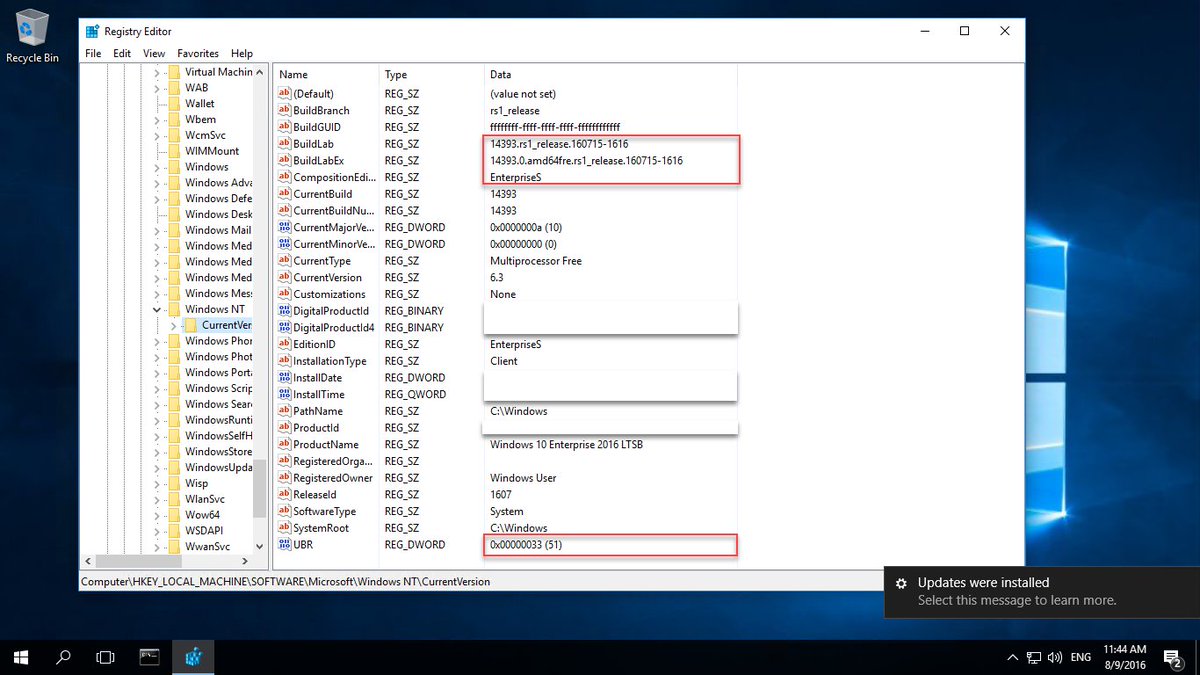Click the volume icon in system tray

pyautogui.click(x=1054, y=657)
